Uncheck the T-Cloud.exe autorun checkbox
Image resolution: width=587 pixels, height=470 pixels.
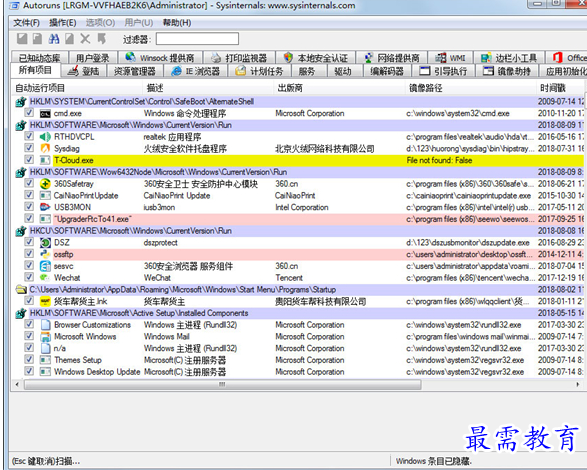[x=29, y=160]
